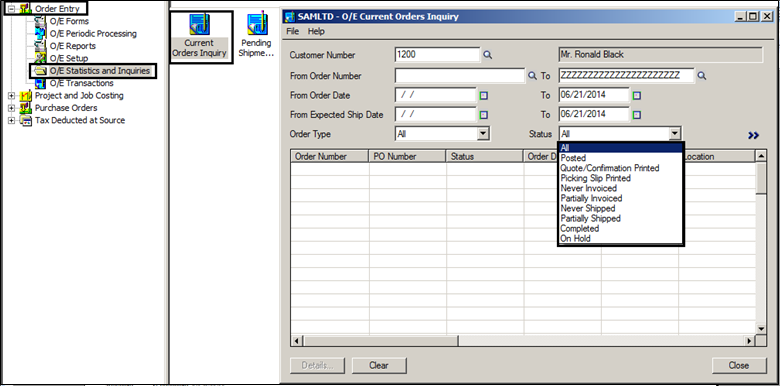
Task: Click the Project and Job Costing icon
Action: point(25,96)
